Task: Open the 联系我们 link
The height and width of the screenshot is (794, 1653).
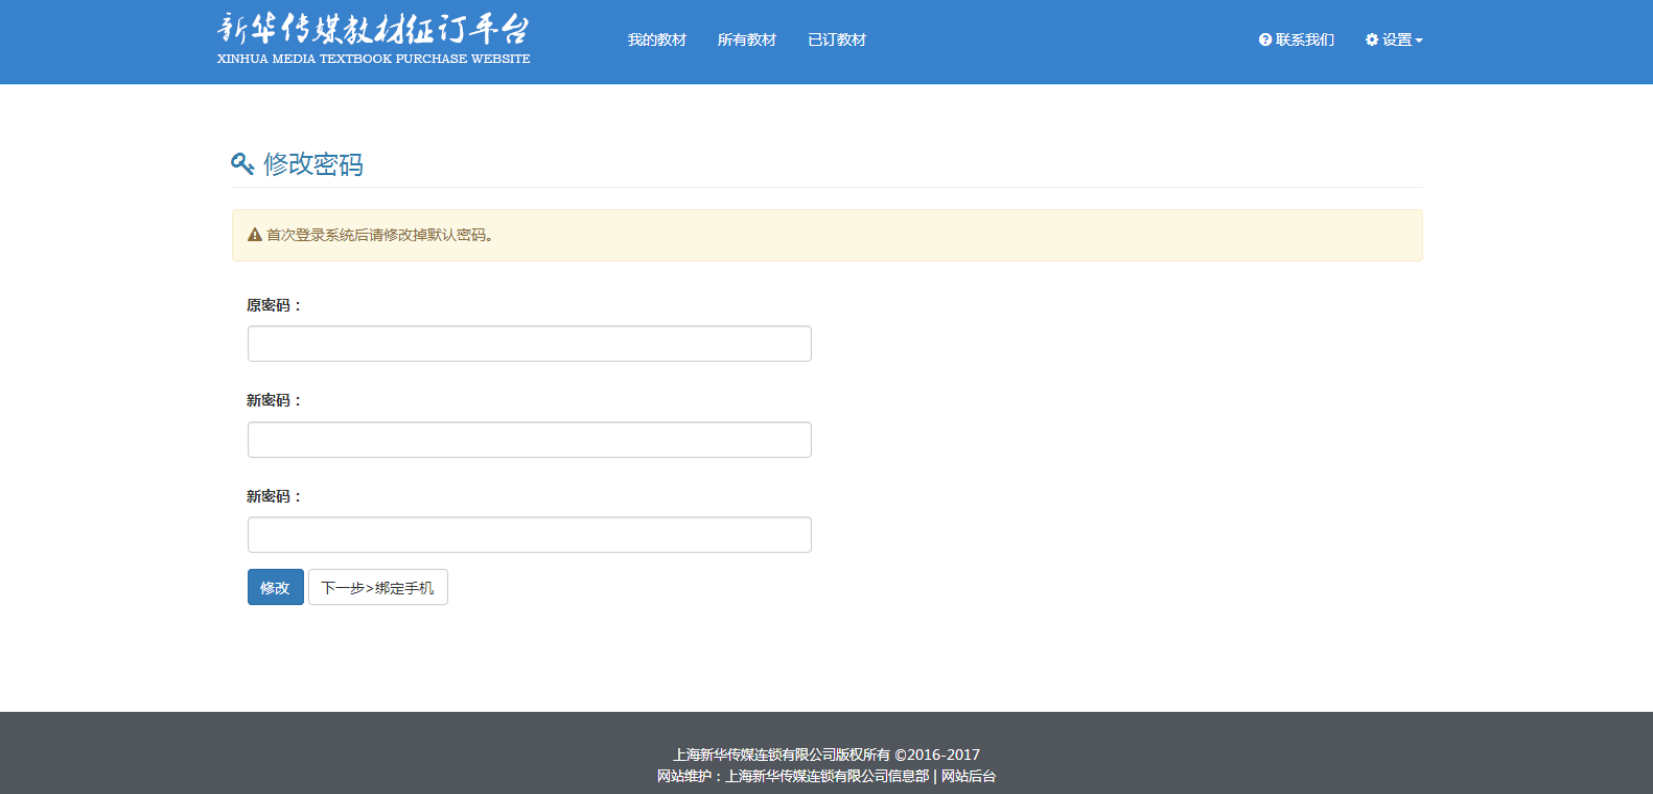Action: [1304, 40]
